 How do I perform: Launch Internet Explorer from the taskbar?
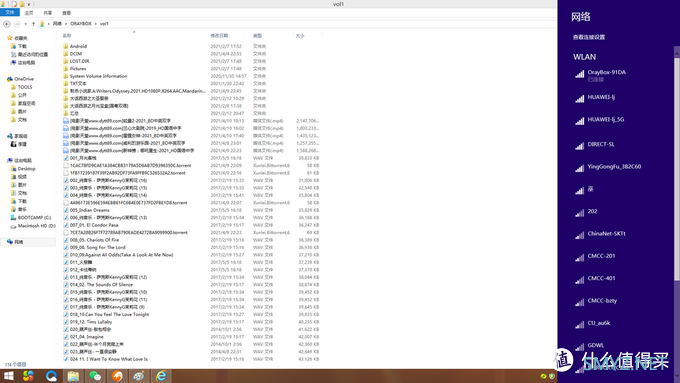(x=161, y=376)
